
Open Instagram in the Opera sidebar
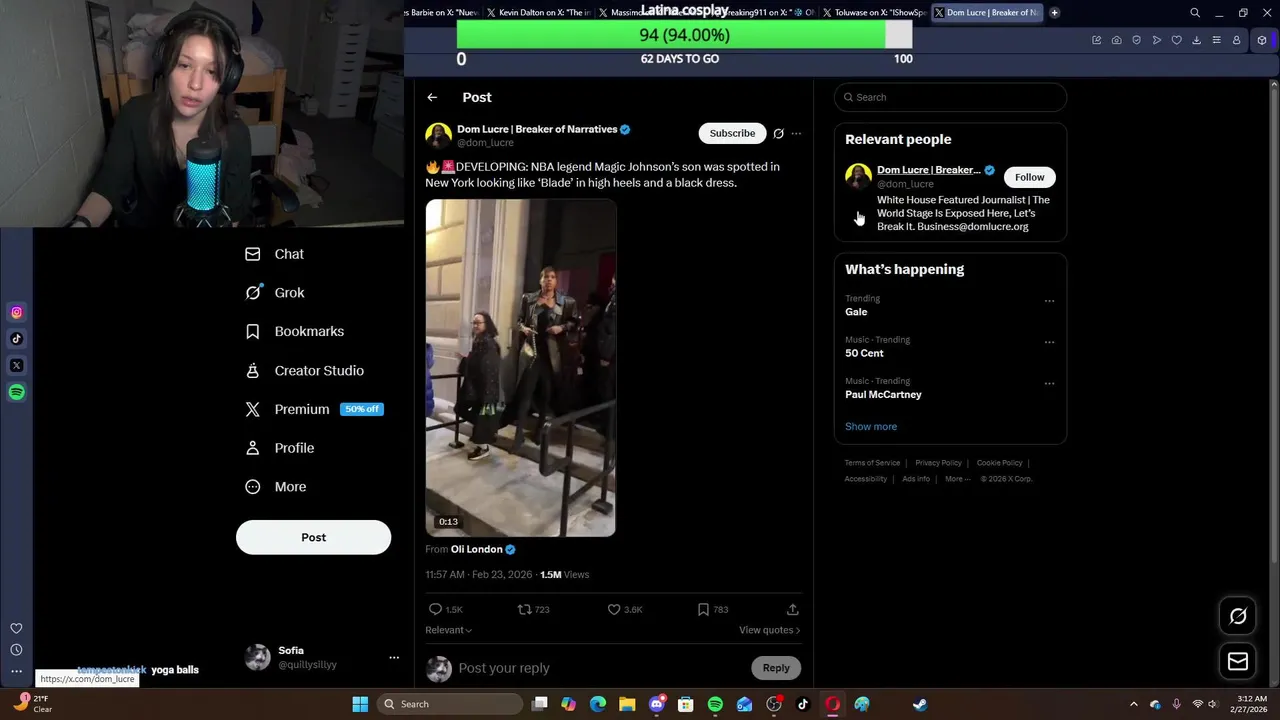(16, 313)
